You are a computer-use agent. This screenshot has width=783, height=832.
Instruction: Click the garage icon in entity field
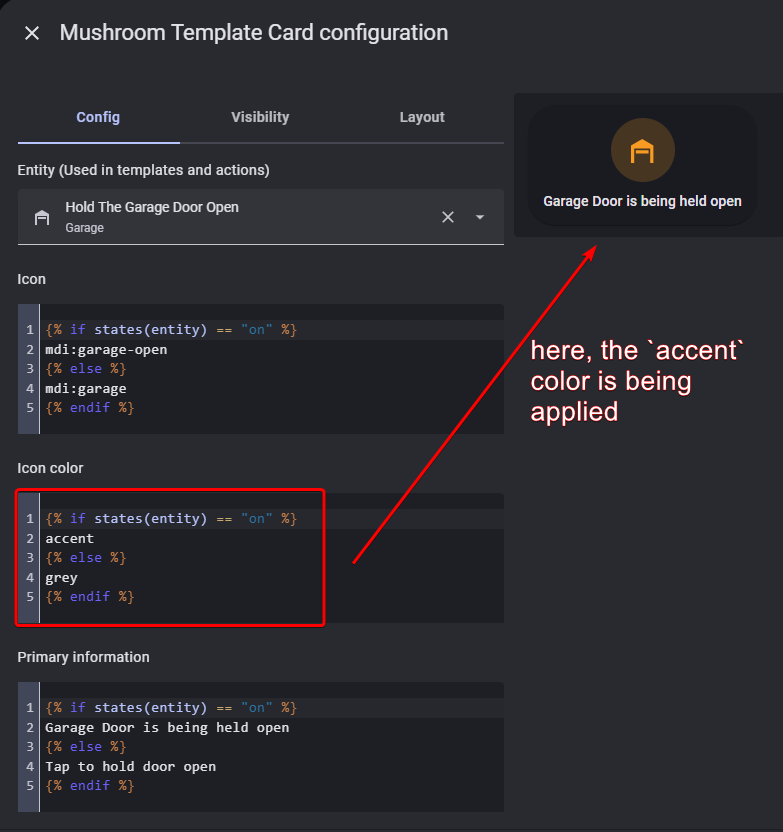[42, 217]
